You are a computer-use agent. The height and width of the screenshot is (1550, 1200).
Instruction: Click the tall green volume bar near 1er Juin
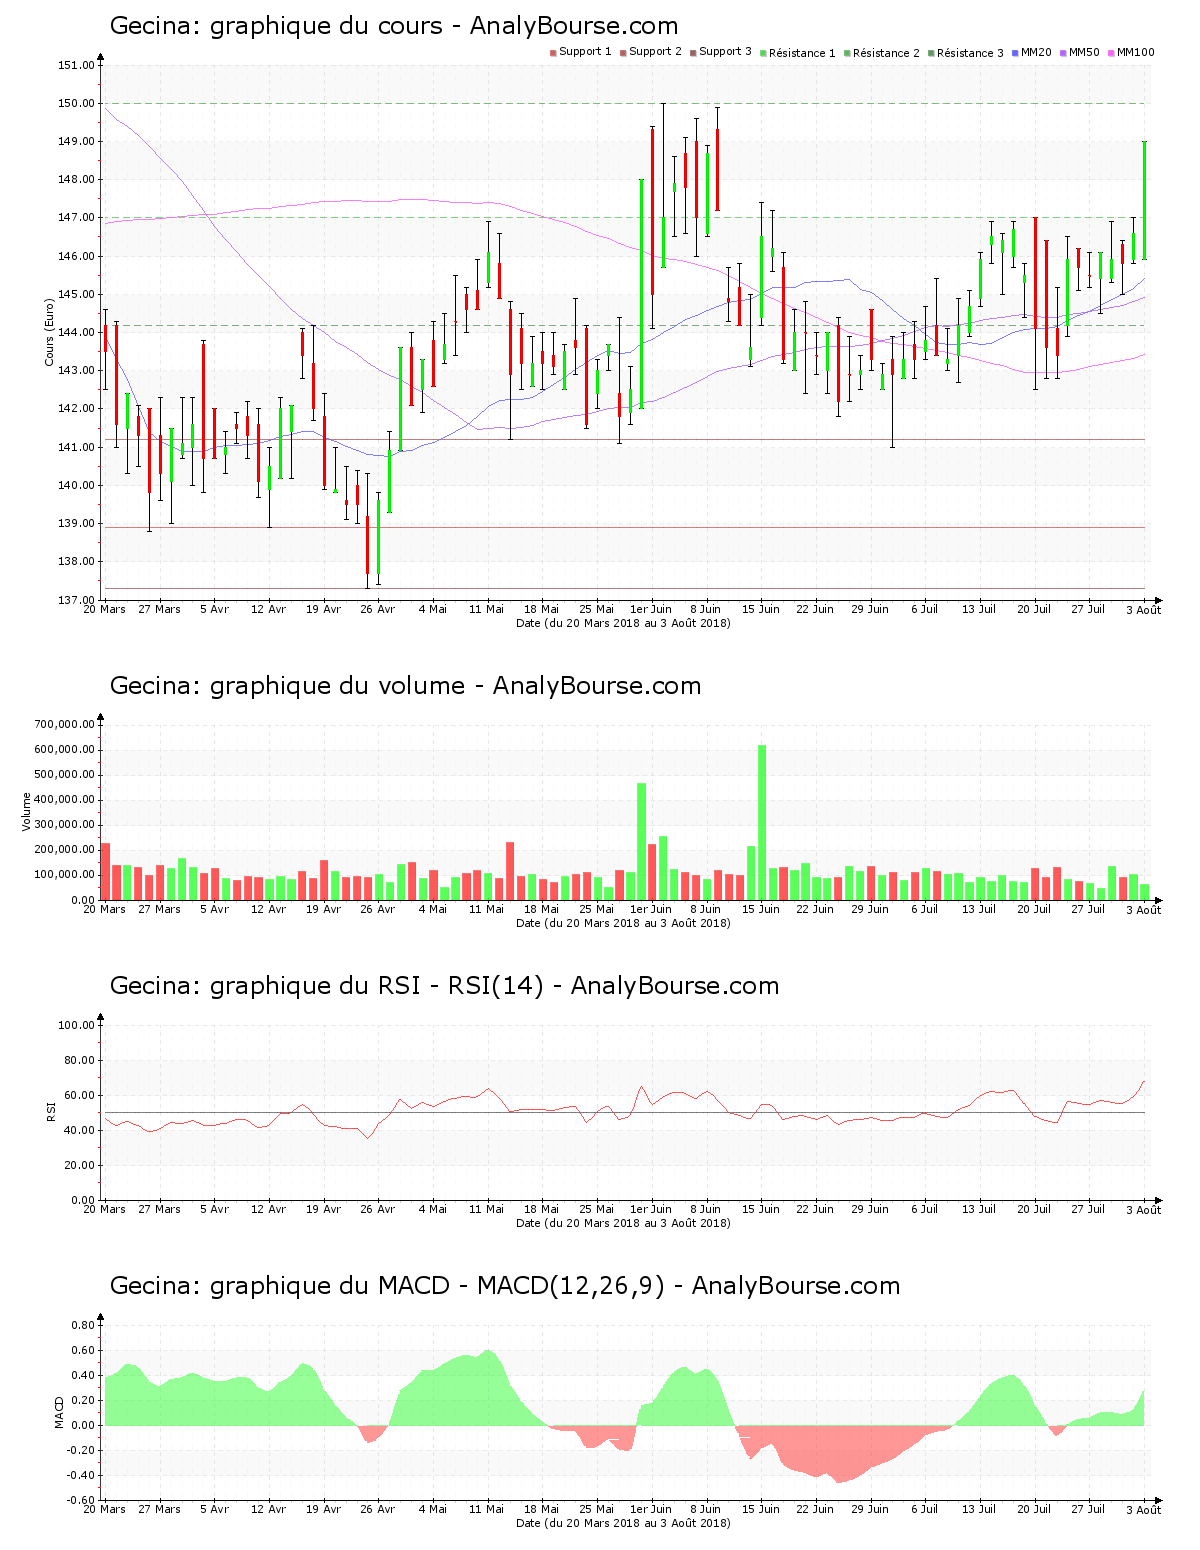click(x=642, y=841)
